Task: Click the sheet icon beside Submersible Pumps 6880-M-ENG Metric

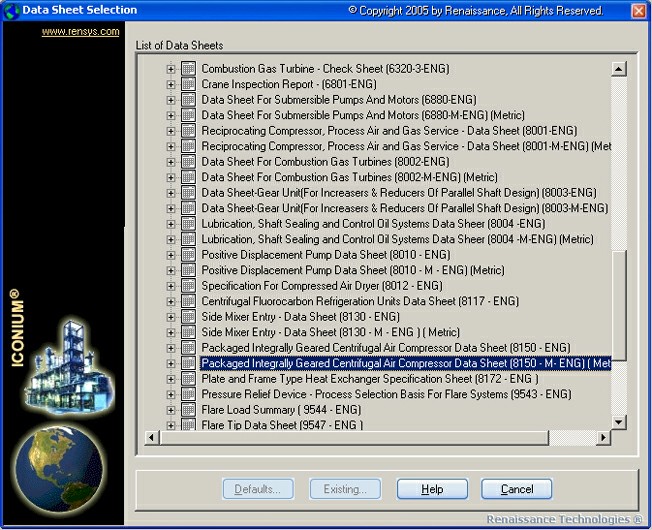Action: click(x=188, y=115)
